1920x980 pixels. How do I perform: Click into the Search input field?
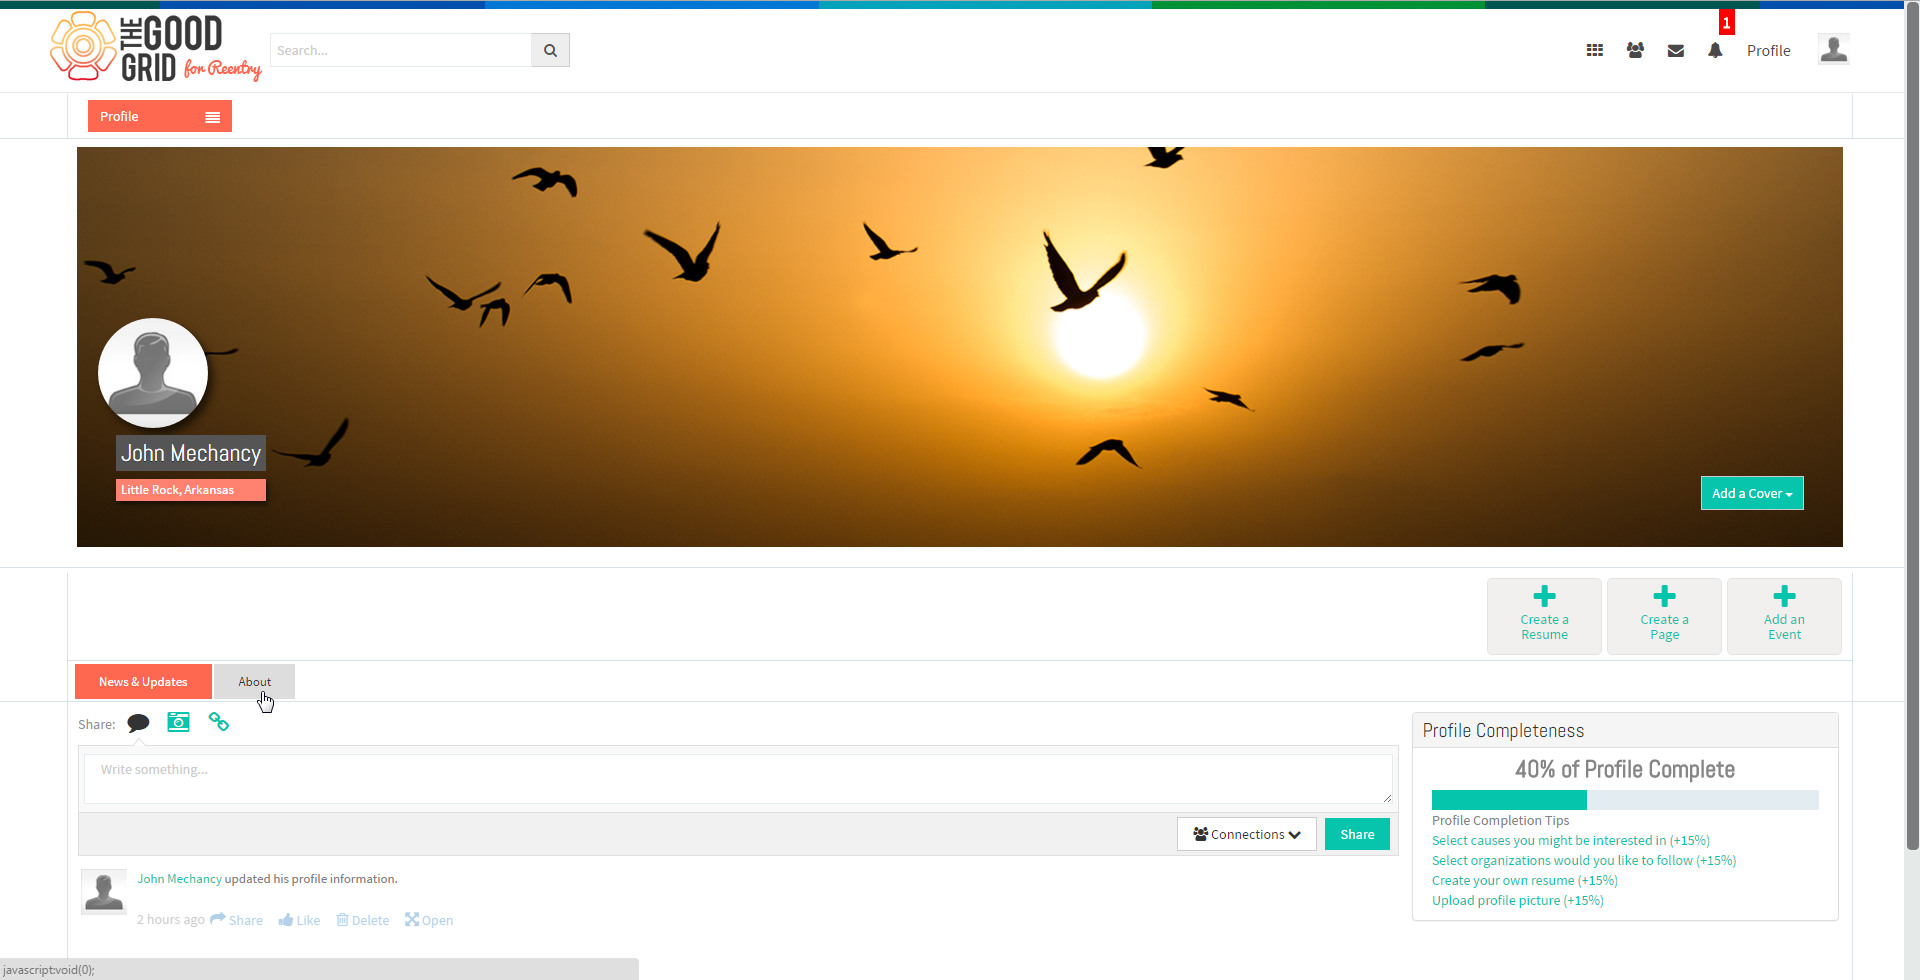click(400, 50)
